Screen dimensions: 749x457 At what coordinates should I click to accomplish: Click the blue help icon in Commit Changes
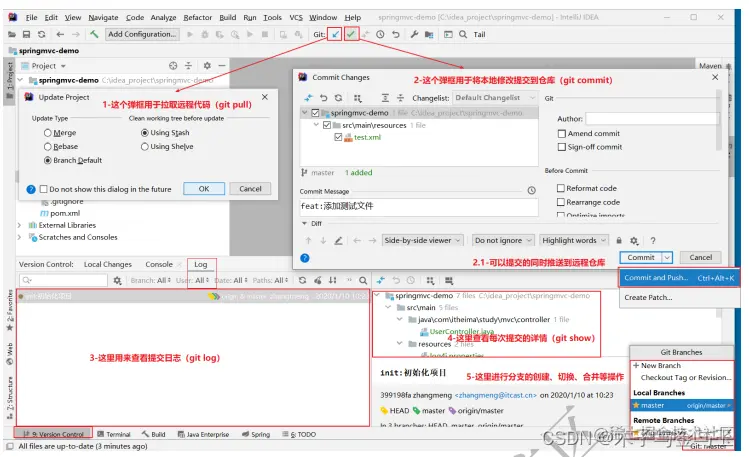tap(305, 258)
